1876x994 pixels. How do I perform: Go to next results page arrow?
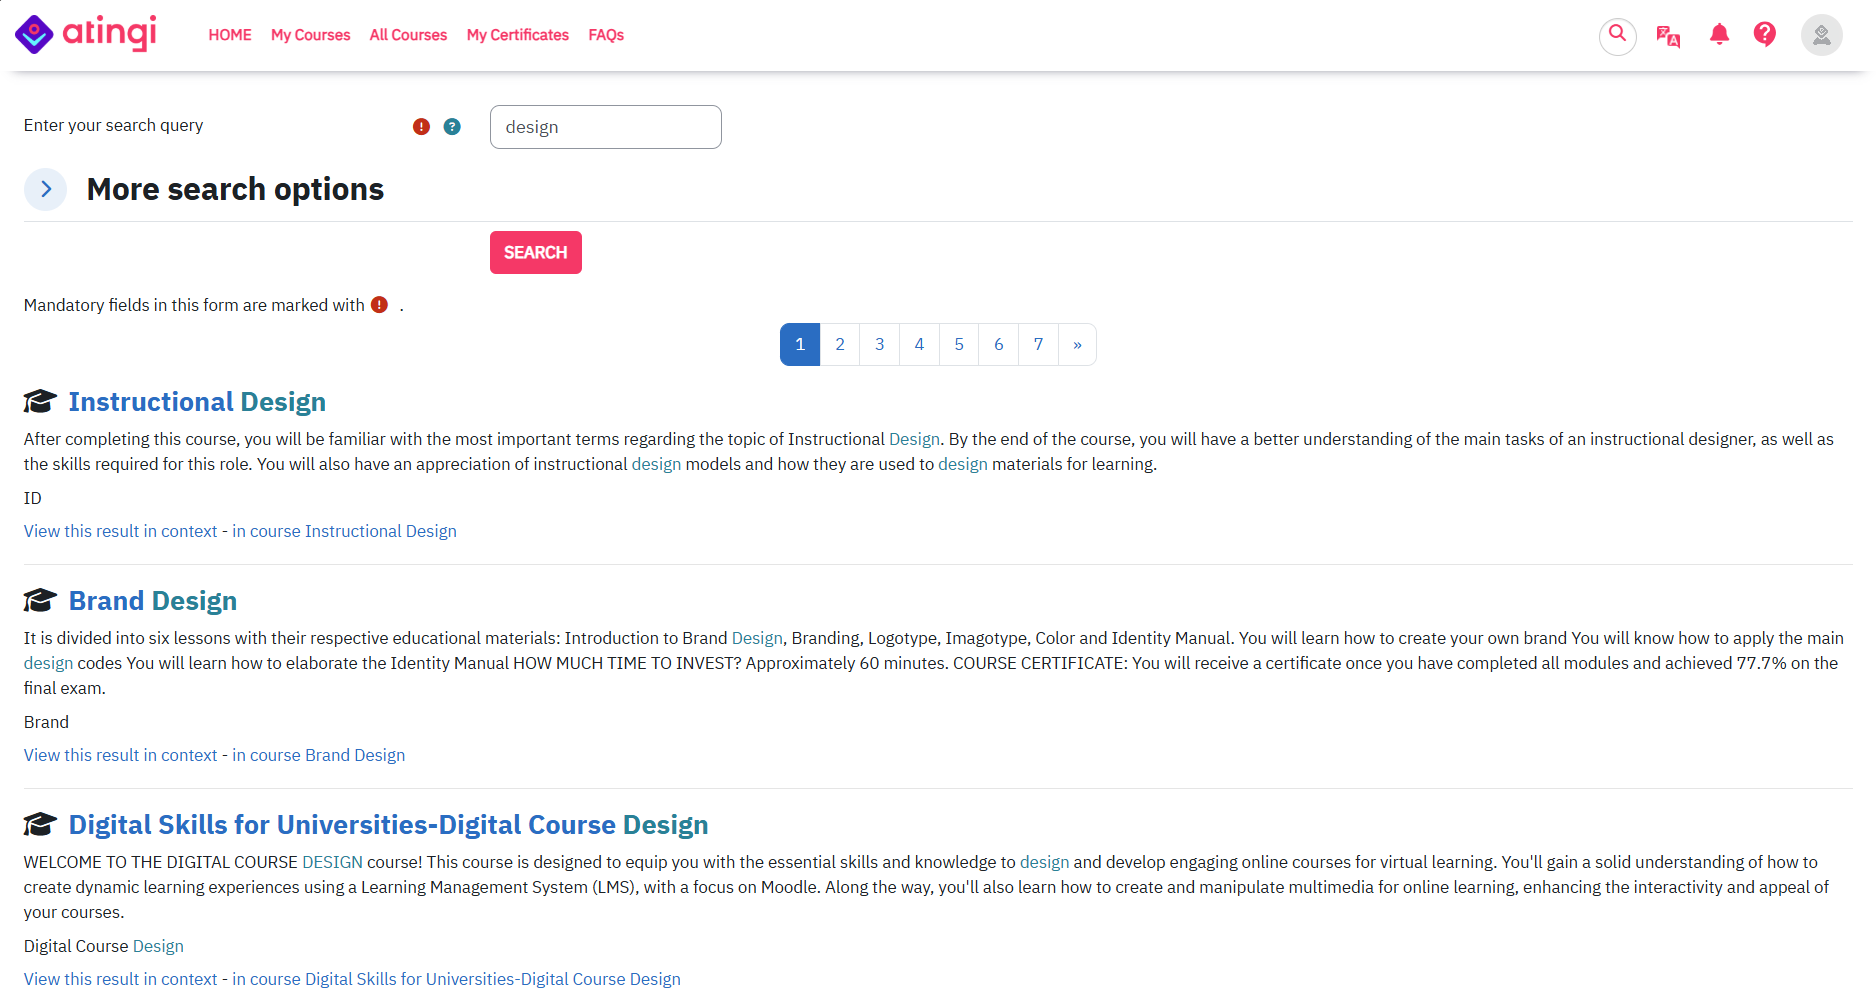1077,345
